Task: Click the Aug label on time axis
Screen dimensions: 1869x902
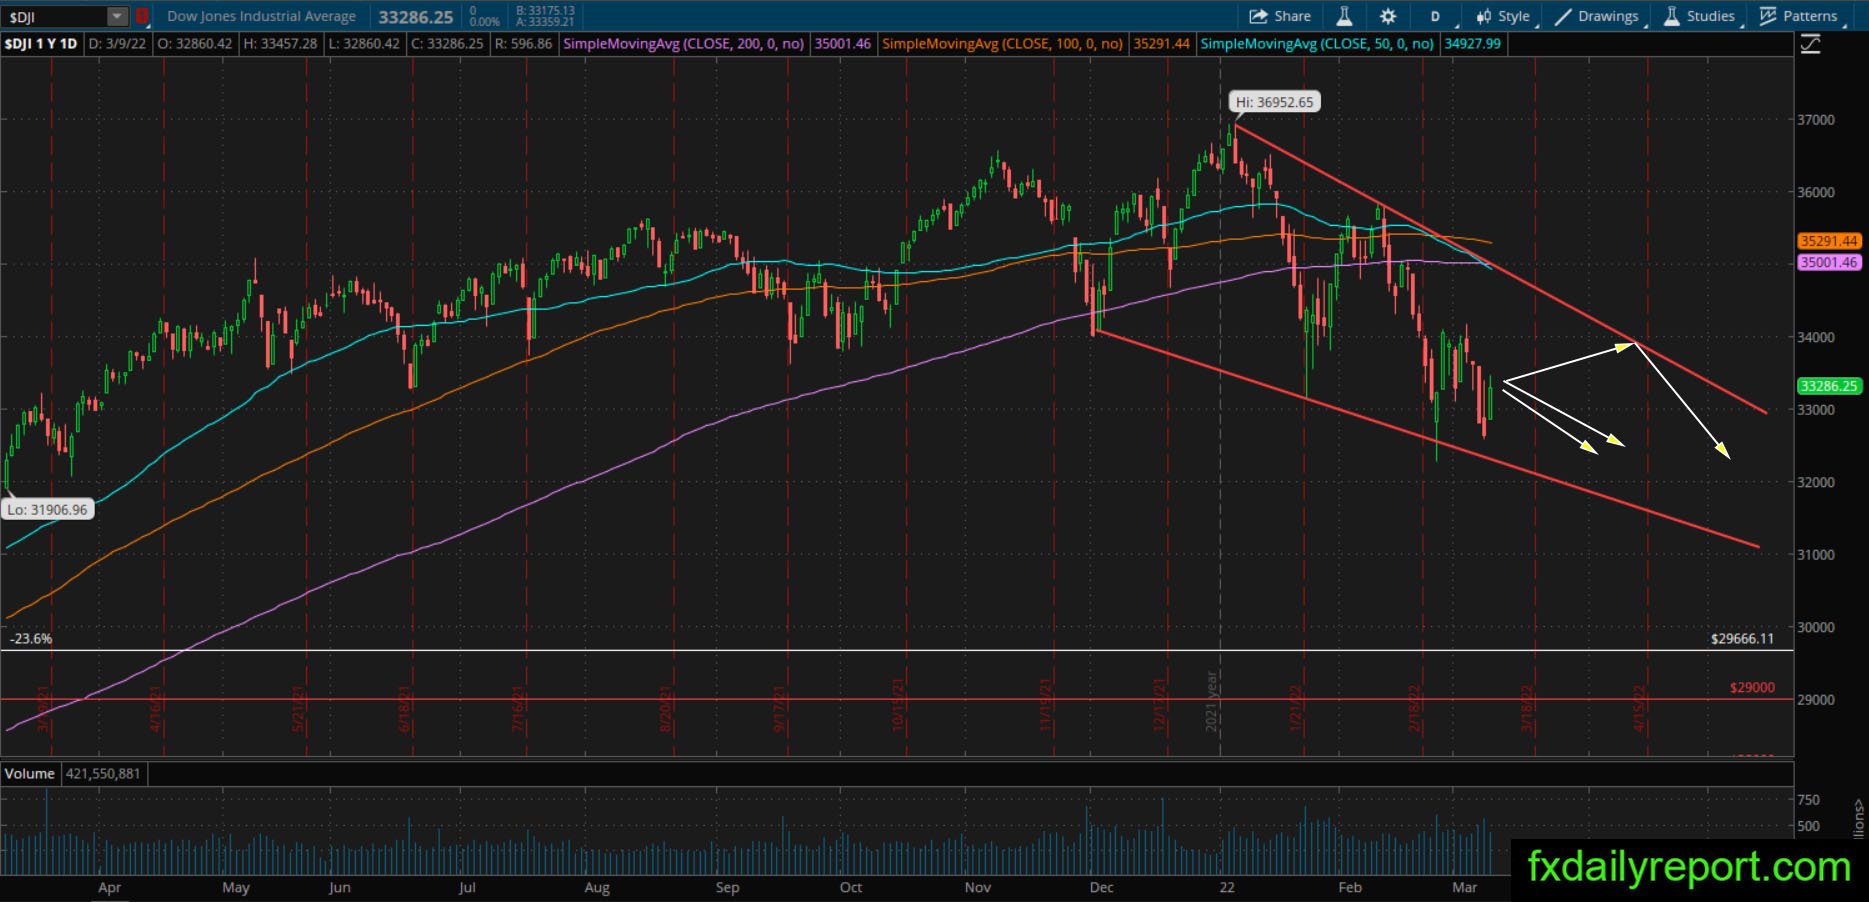Action: (x=597, y=887)
